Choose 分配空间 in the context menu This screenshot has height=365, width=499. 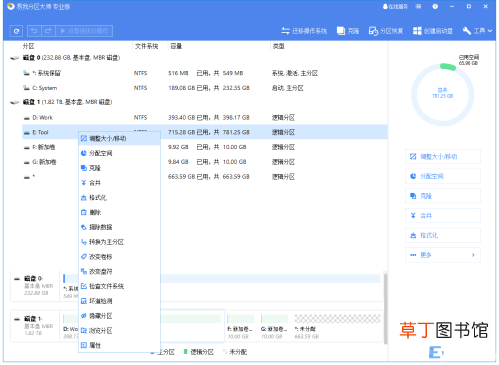pyautogui.click(x=119, y=153)
